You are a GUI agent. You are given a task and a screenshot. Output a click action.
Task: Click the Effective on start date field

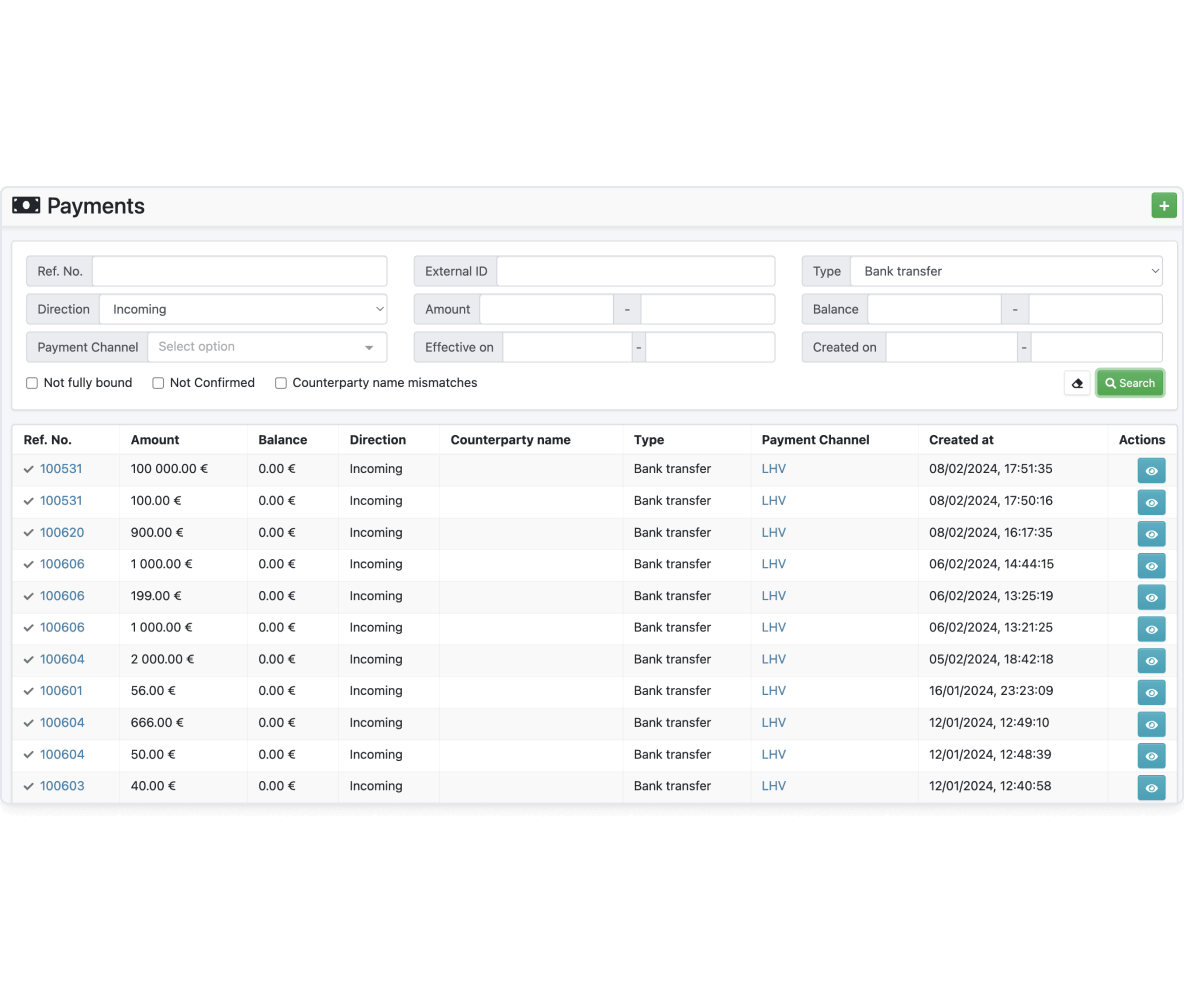point(568,347)
